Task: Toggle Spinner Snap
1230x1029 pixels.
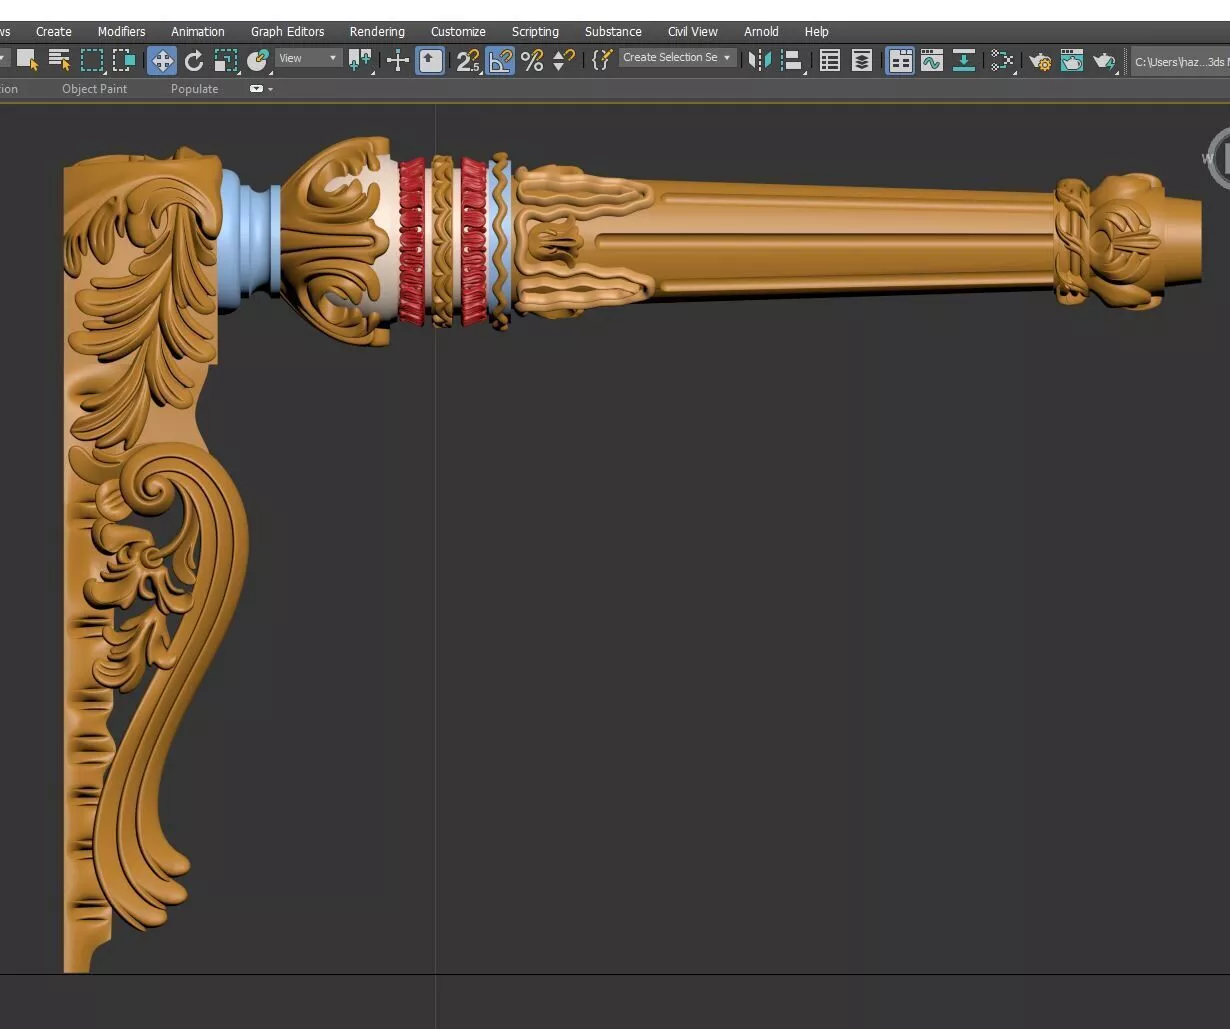Action: click(x=564, y=61)
